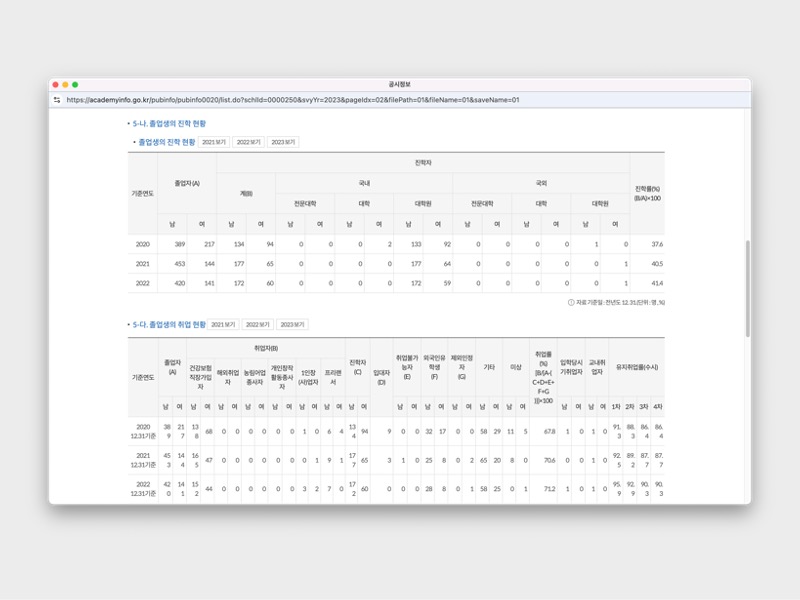Select the cell value 59

[x=447, y=283]
